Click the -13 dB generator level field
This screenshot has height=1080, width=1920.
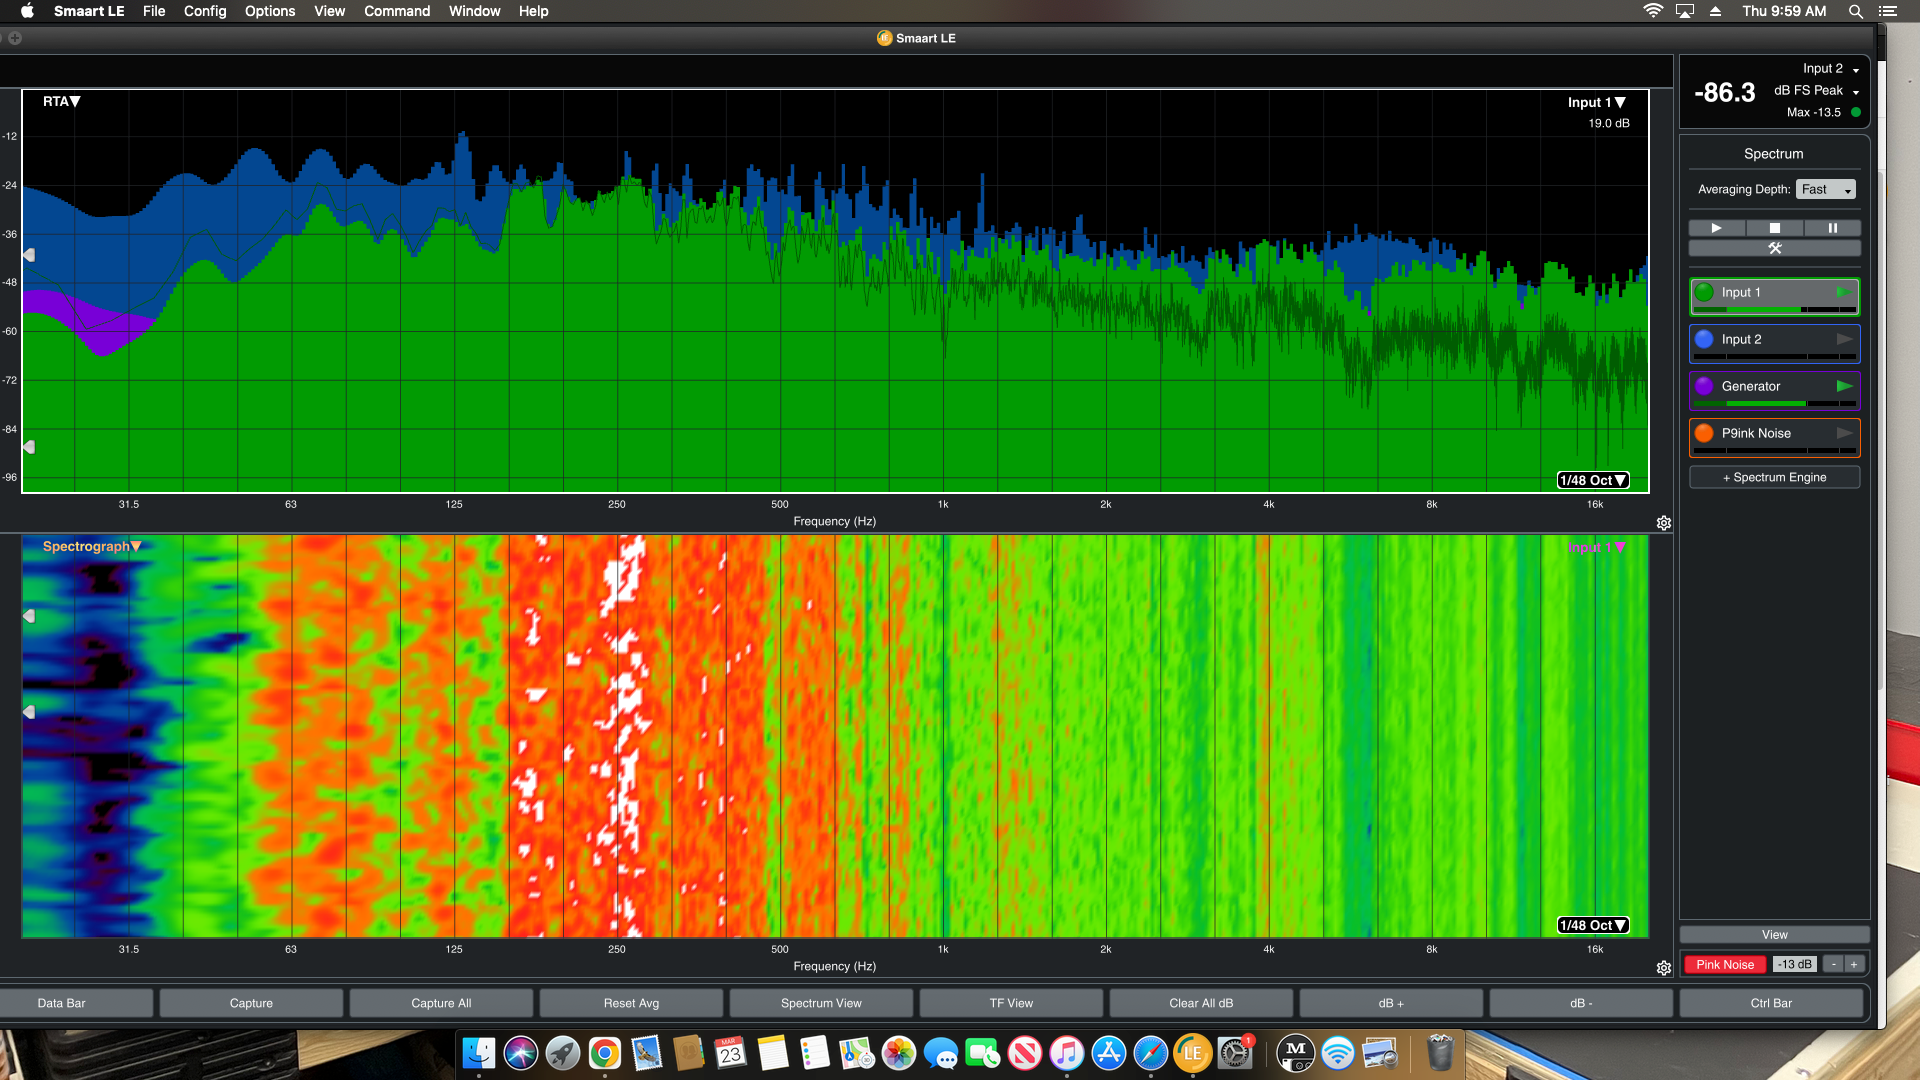1795,965
